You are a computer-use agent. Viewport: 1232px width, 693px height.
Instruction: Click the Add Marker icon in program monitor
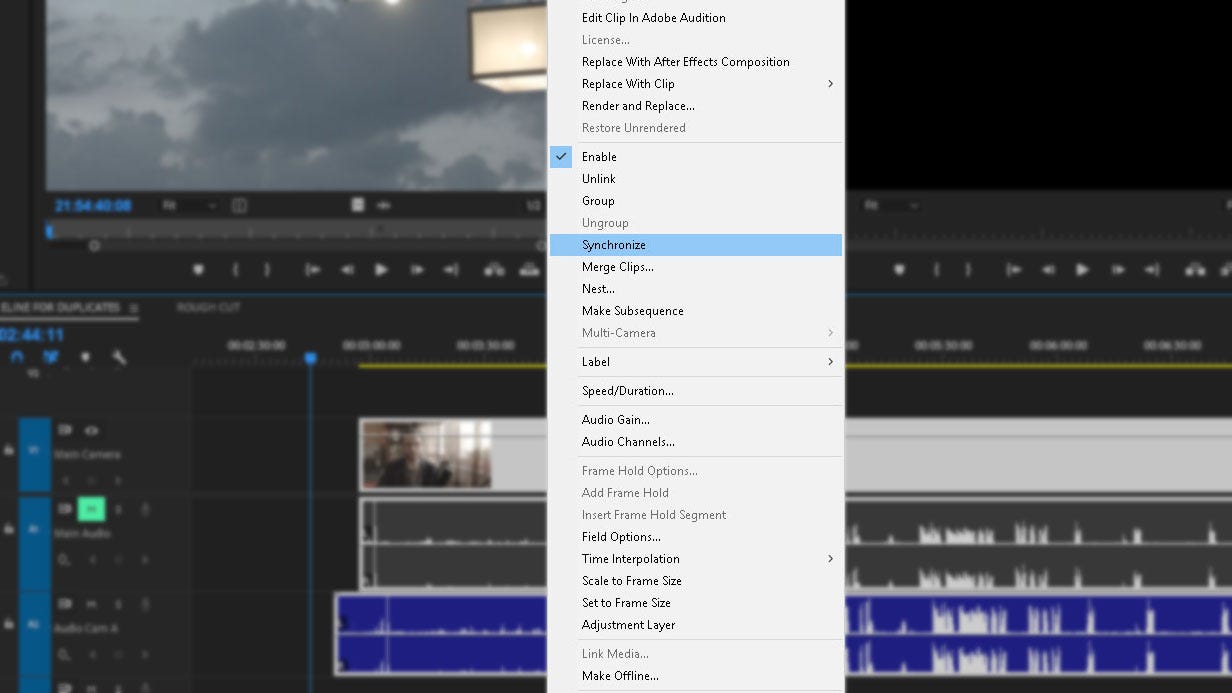click(198, 269)
